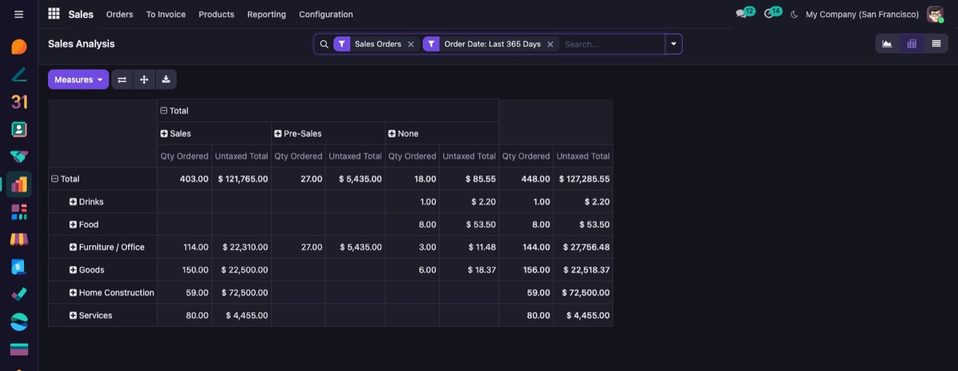Sort by Qty Ordered under Sales
The width and height of the screenshot is (958, 371).
185,156
